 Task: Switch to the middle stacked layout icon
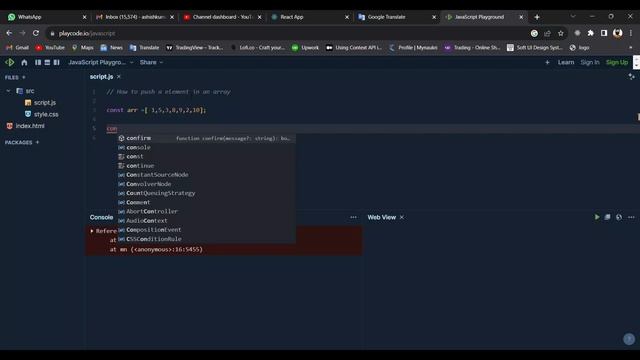(x=47, y=62)
